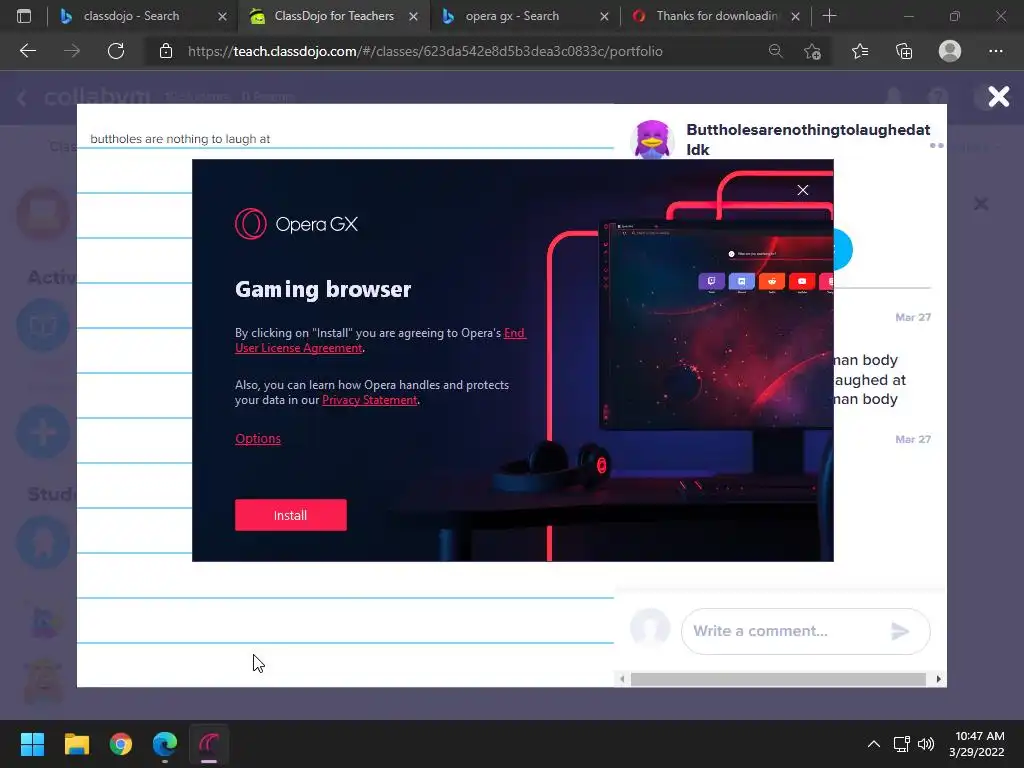1024x768 pixels.
Task: Click the Write a comment field
Action: tap(805, 631)
